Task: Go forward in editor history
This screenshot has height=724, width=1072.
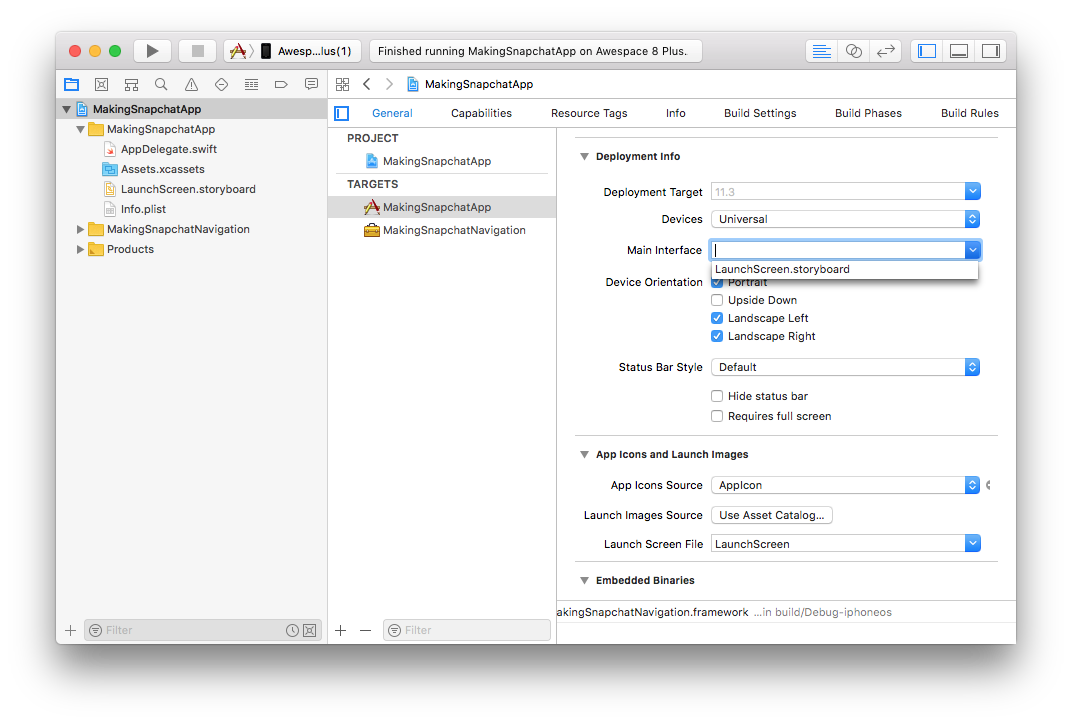Action: click(x=389, y=84)
